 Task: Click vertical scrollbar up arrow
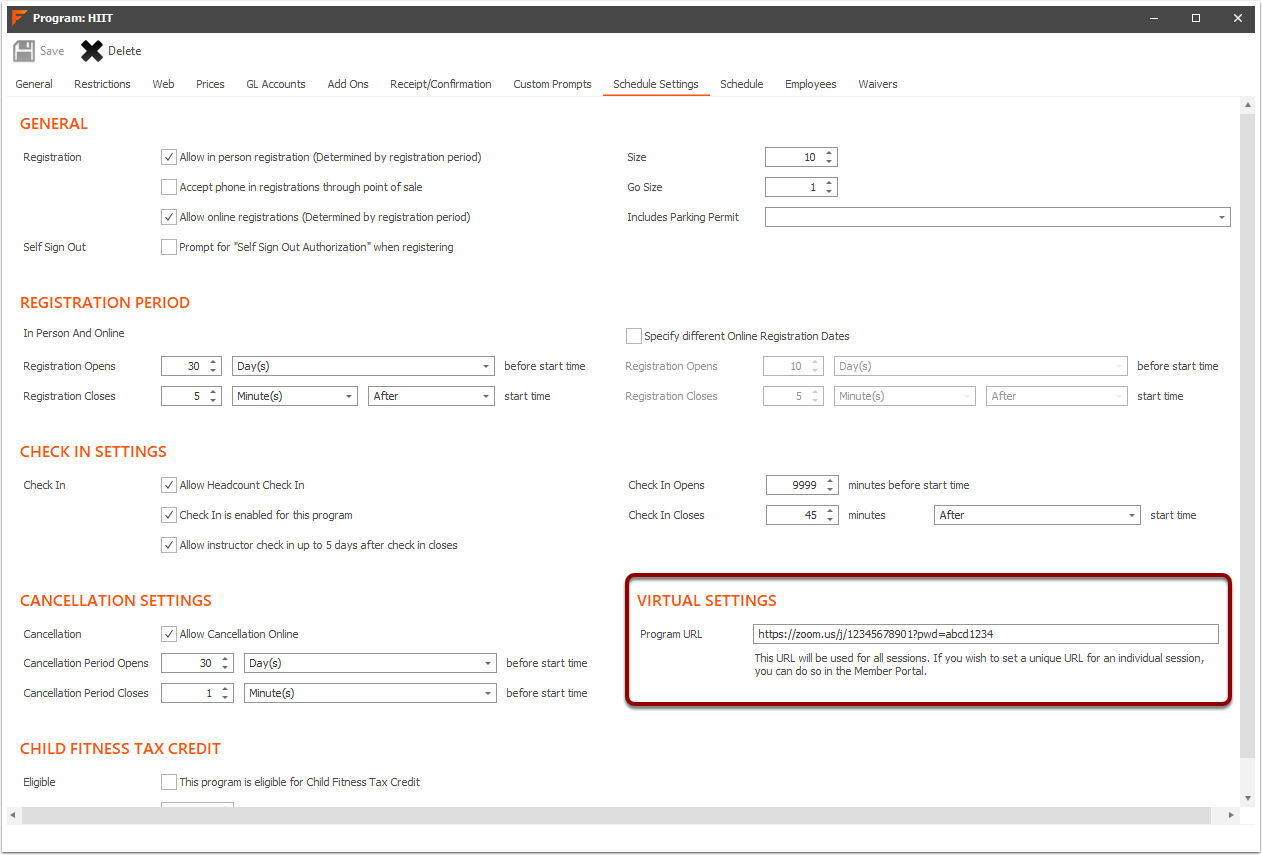click(1247, 104)
